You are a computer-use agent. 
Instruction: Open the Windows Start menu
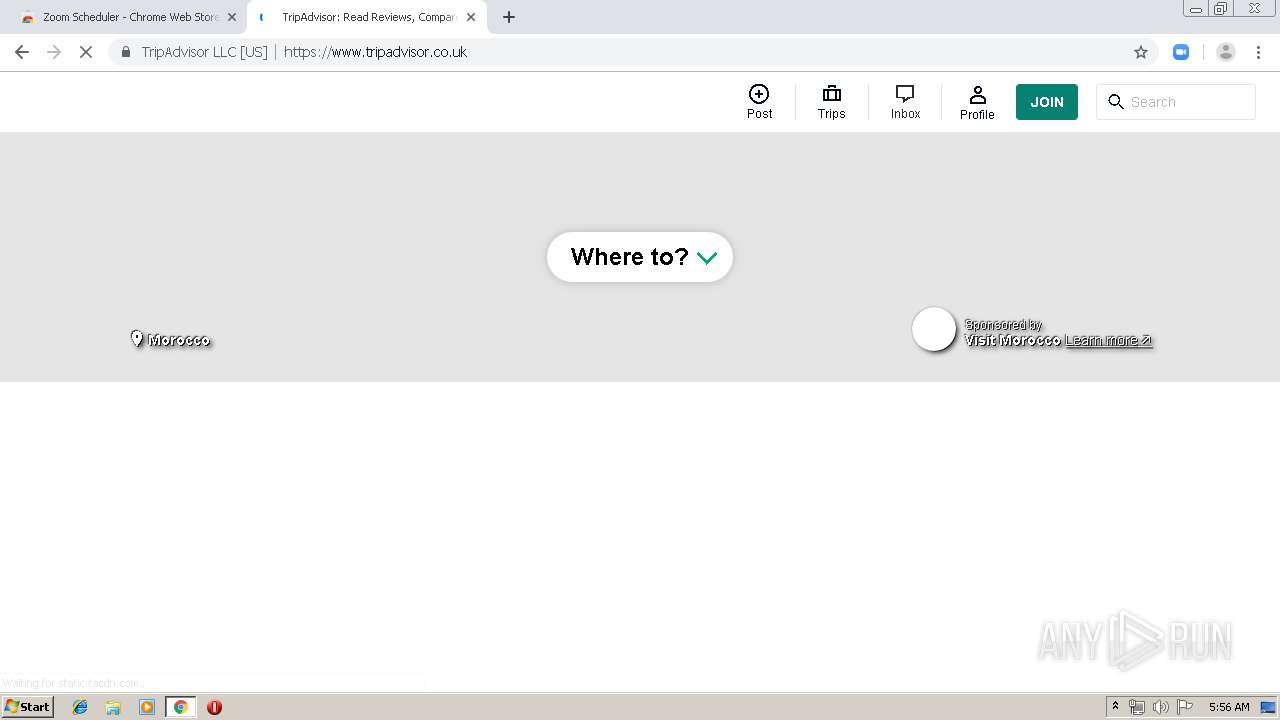27,707
